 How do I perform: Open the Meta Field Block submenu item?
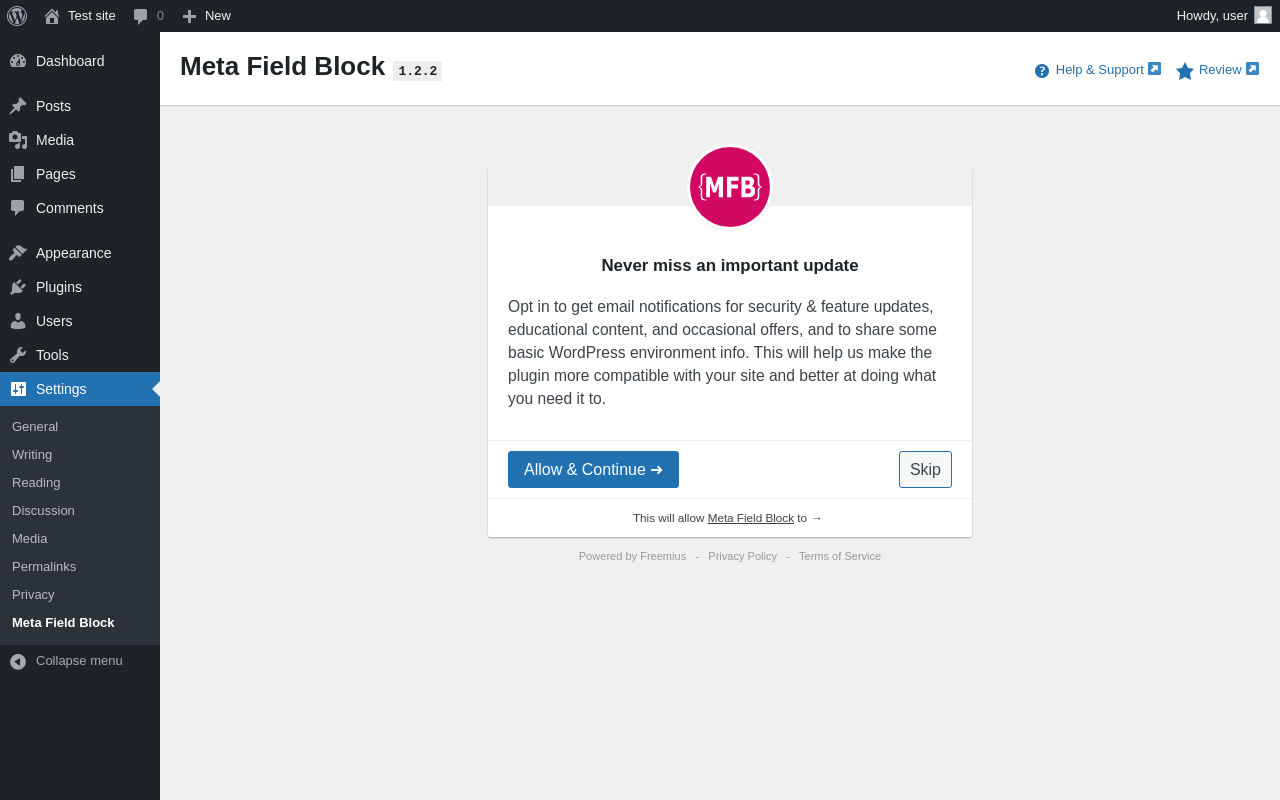click(x=63, y=622)
